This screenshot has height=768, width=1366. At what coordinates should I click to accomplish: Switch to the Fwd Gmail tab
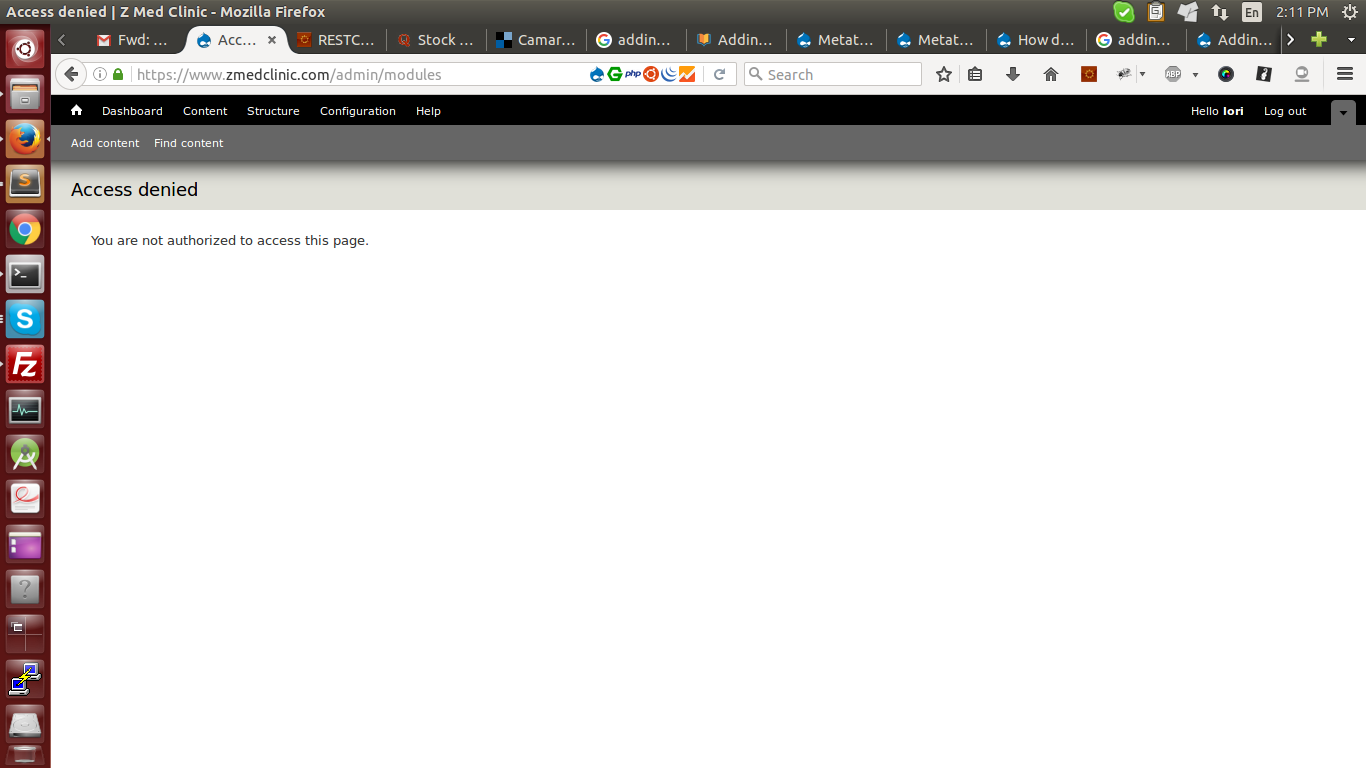point(133,40)
